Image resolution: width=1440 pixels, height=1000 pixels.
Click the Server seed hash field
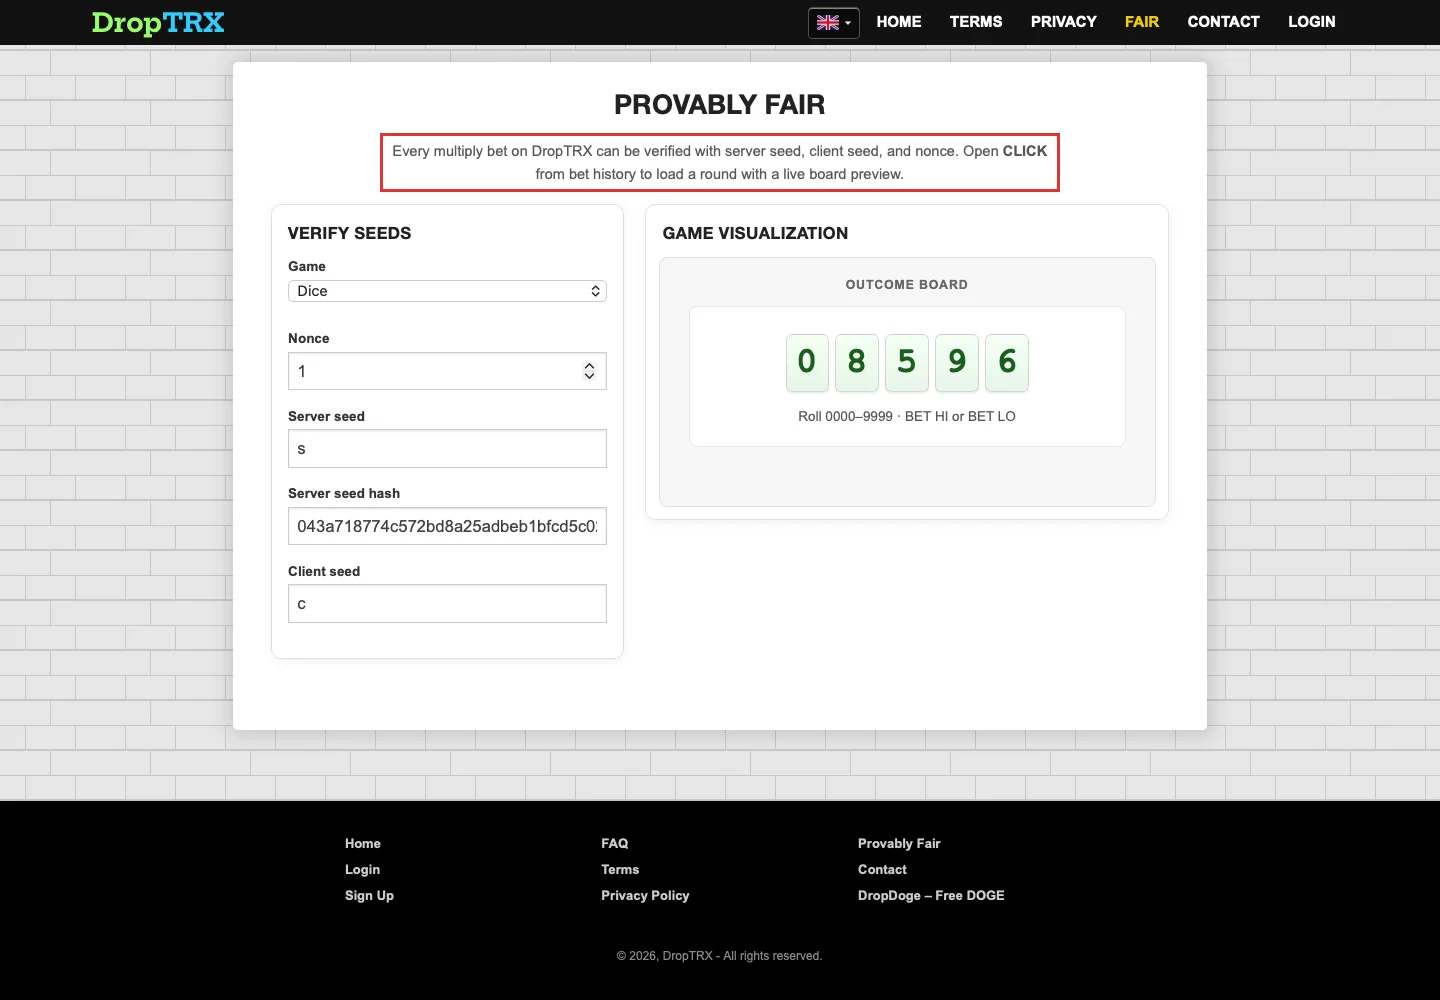click(447, 526)
